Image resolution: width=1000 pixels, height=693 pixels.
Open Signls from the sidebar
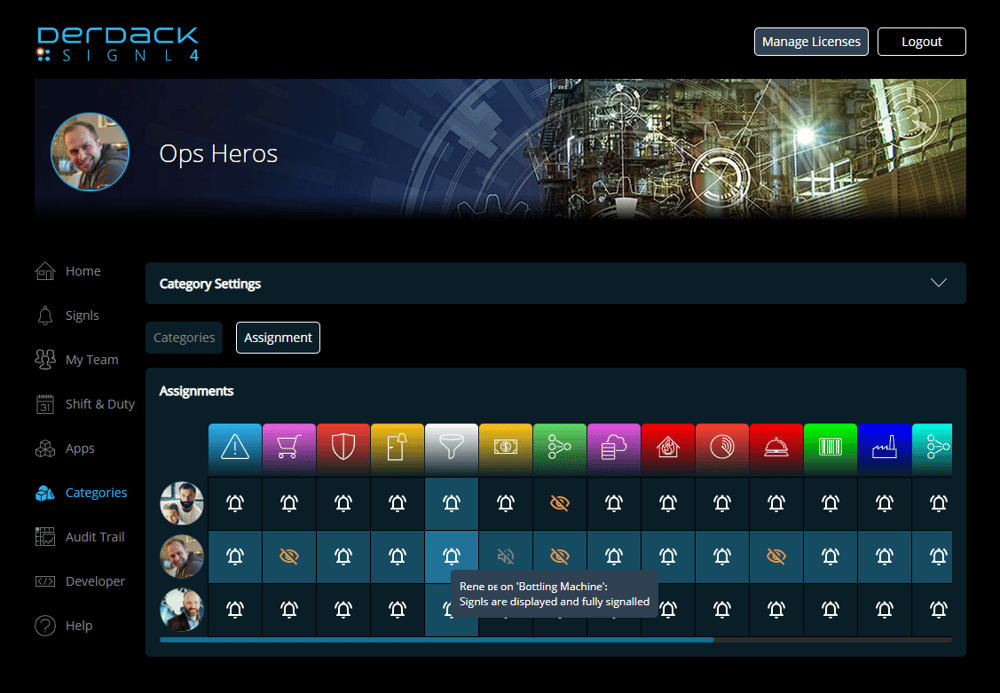pos(81,316)
